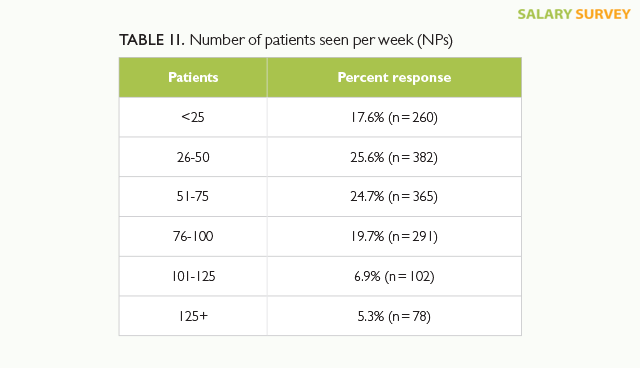Click the Patients column header
This screenshot has height=368, width=640.
tap(193, 78)
